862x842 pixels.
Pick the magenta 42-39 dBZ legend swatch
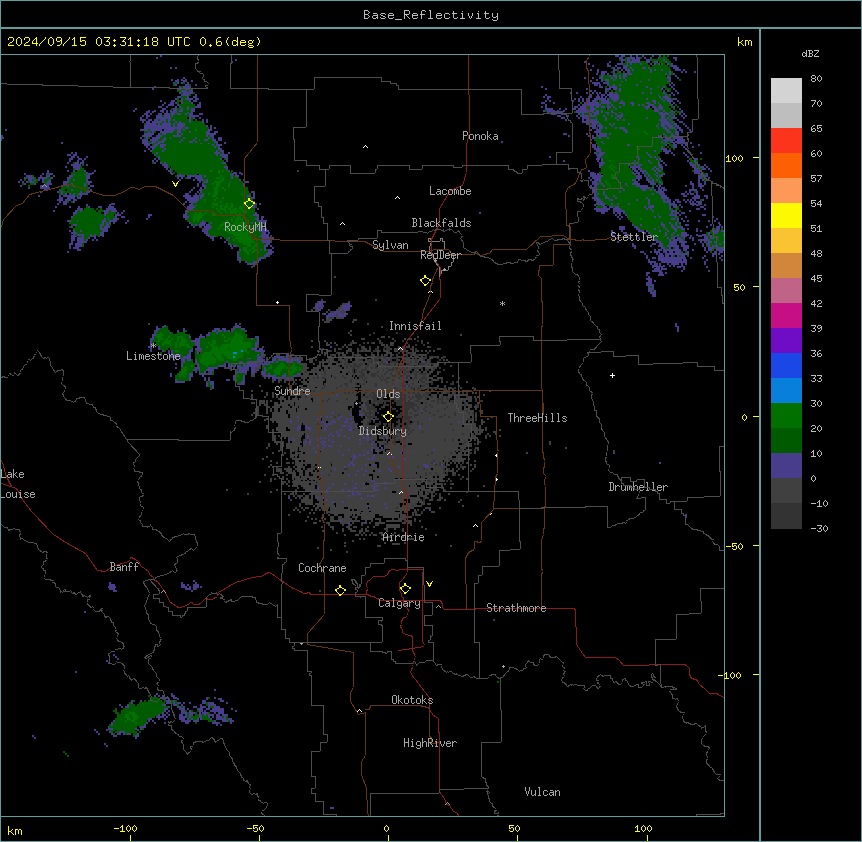[x=786, y=315]
